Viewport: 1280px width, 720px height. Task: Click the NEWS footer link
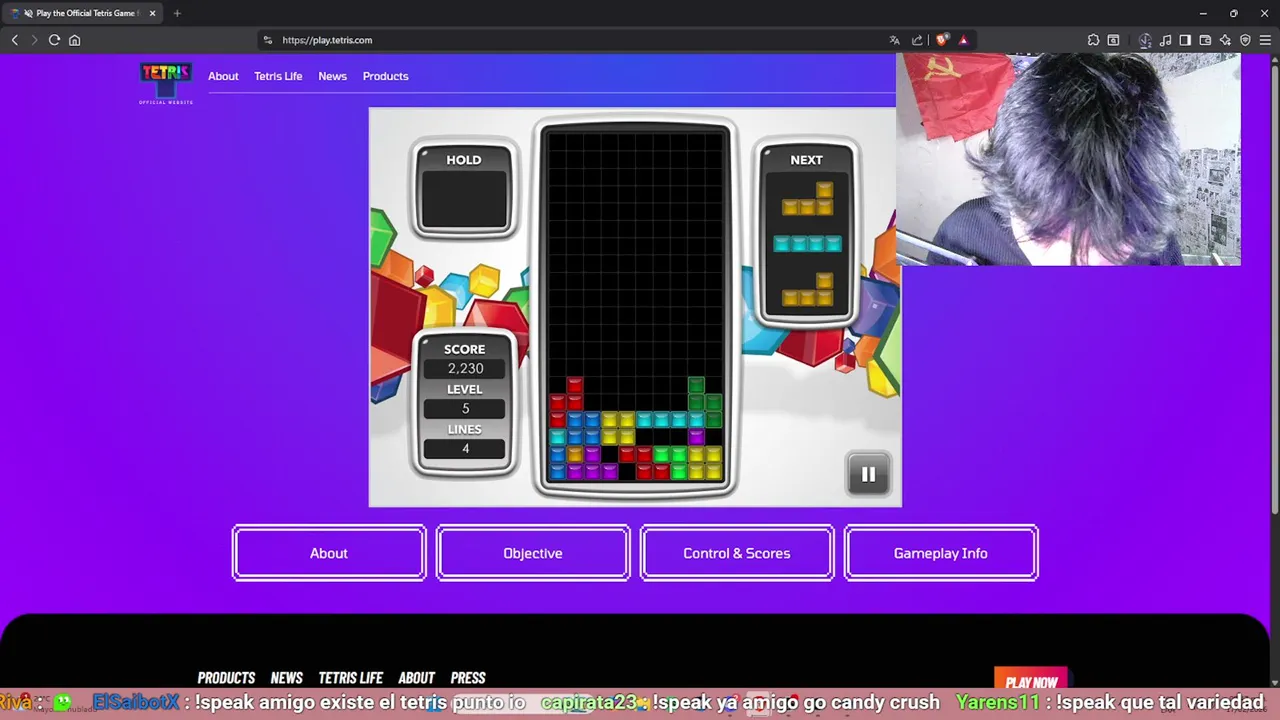pyautogui.click(x=287, y=678)
